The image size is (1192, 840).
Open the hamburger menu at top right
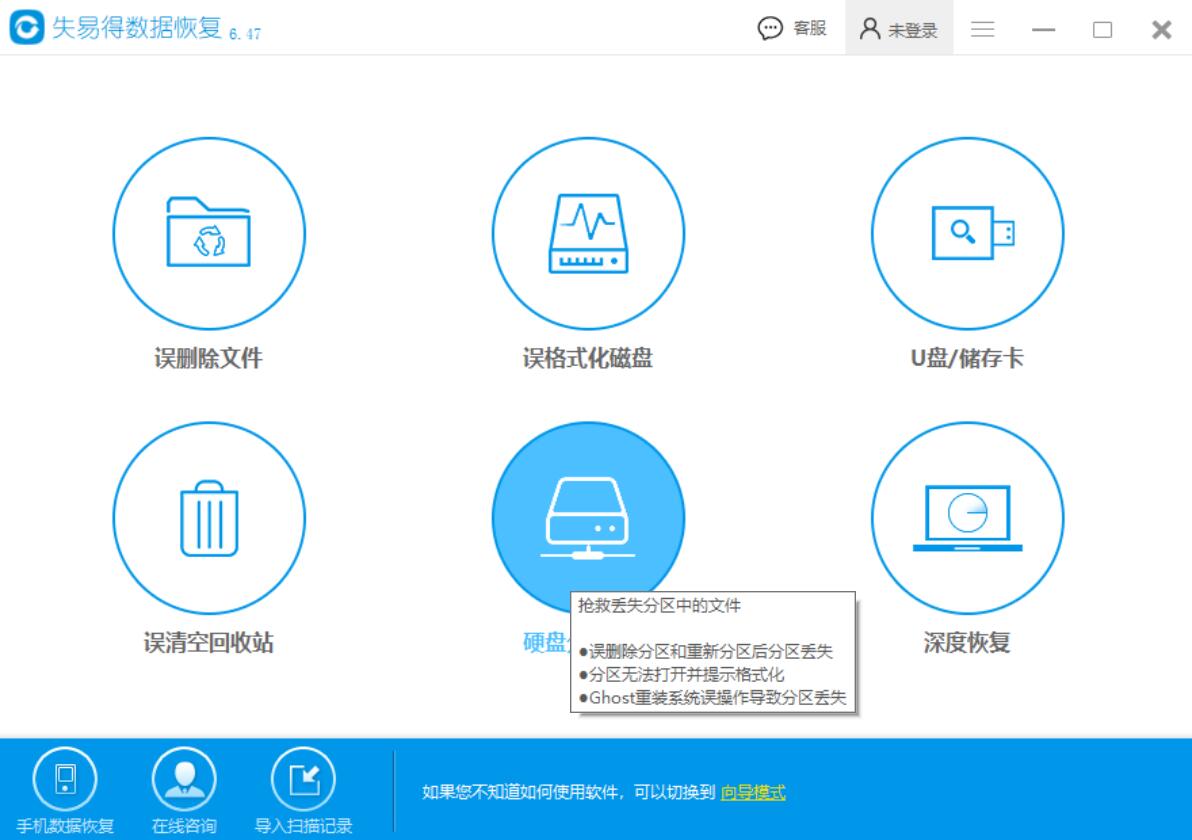pos(983,29)
